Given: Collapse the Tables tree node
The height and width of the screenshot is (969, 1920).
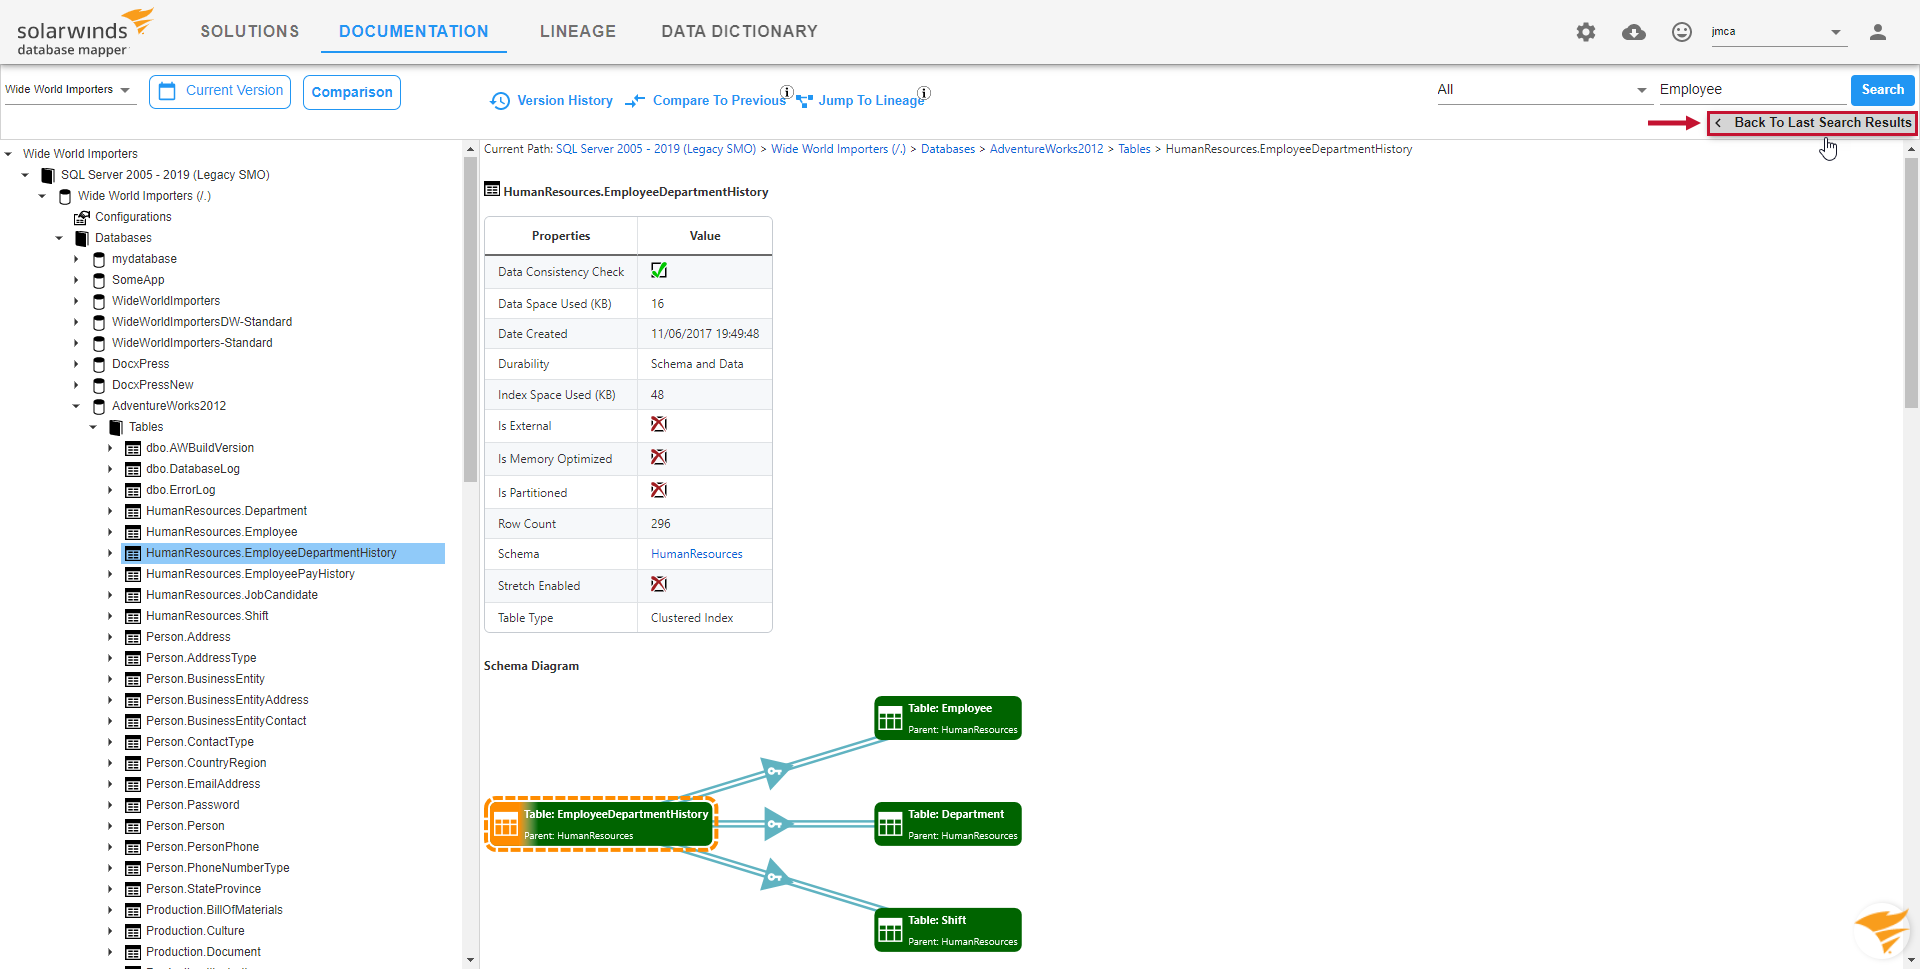Looking at the screenshot, I should 93,427.
